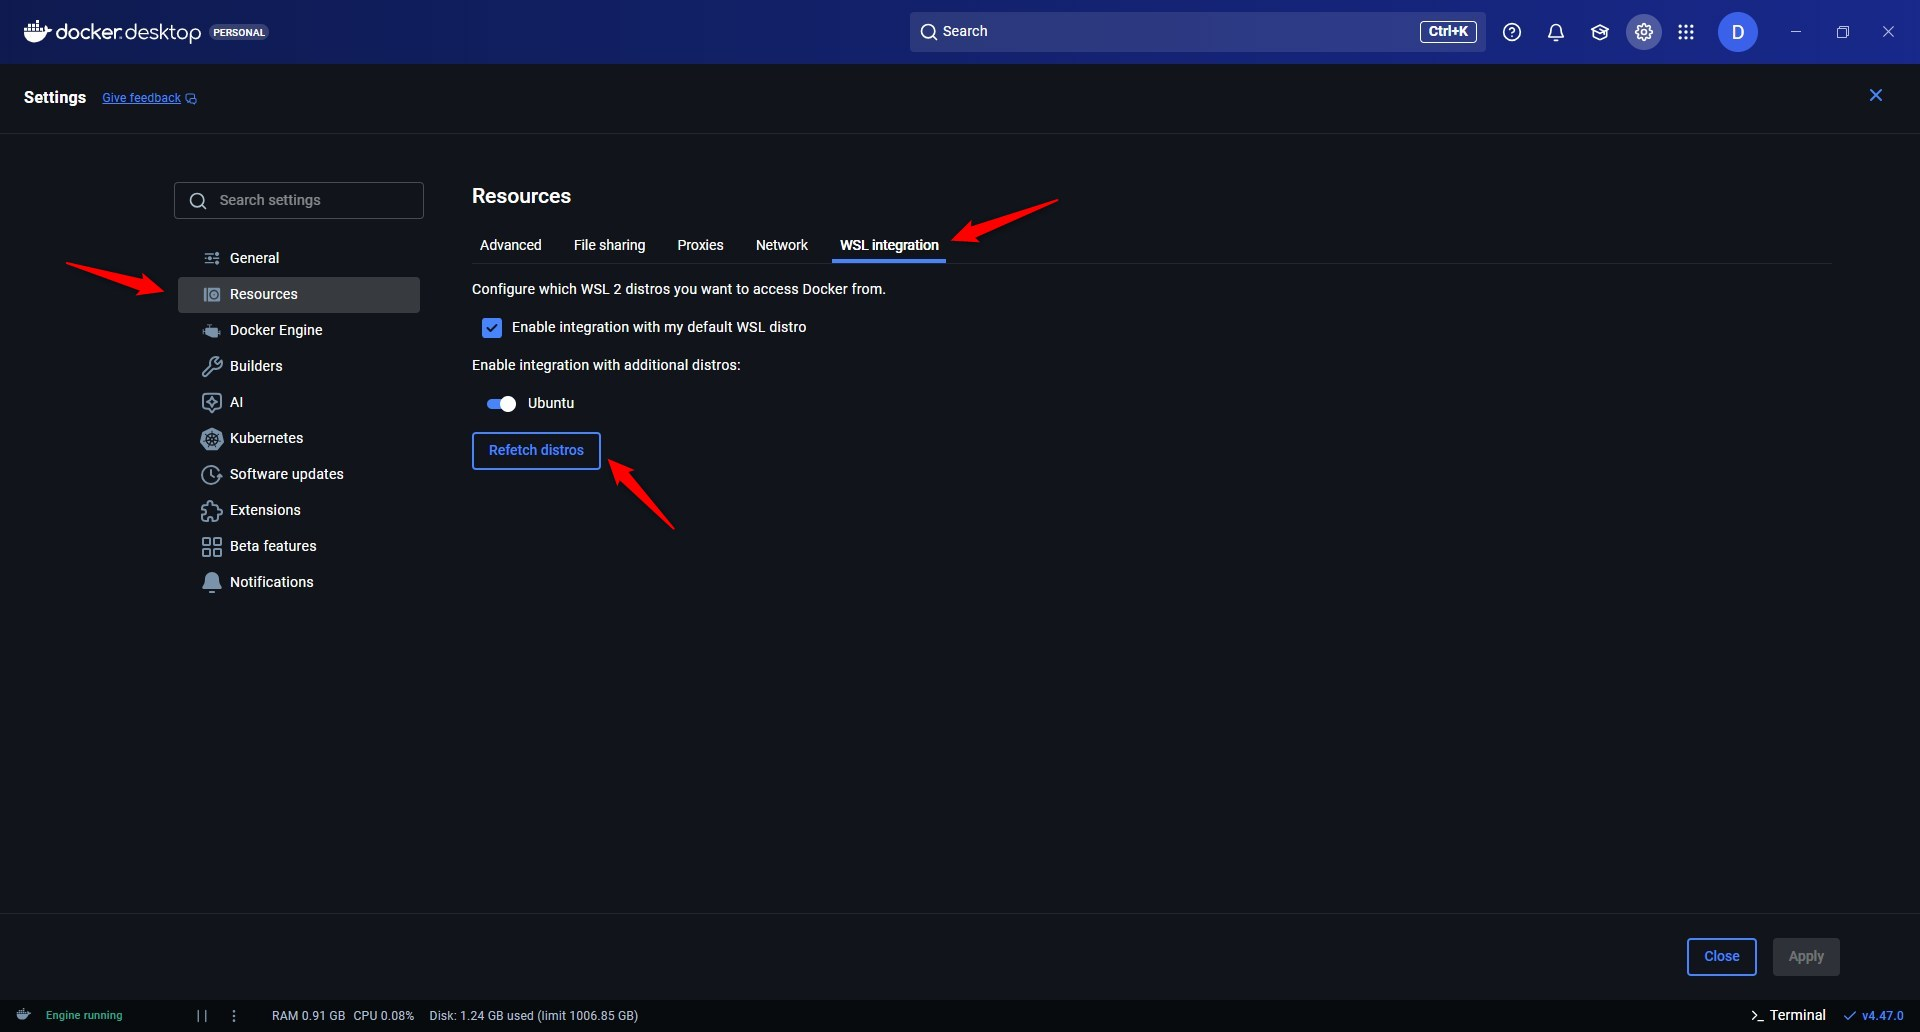Viewport: 1920px width, 1032px height.
Task: Click the Notifications bell icon in sidebar
Action: pos(212,582)
